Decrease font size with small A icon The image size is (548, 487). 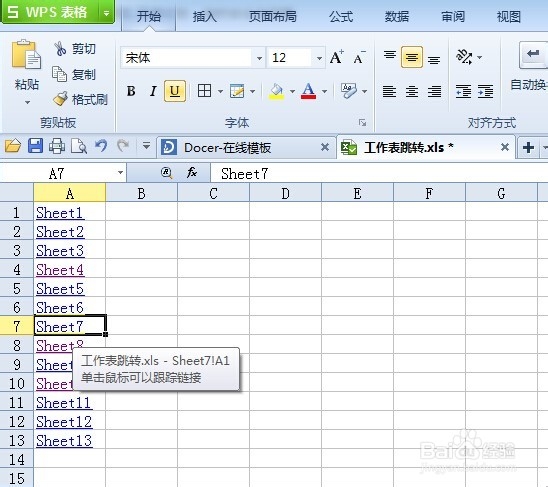pos(359,58)
